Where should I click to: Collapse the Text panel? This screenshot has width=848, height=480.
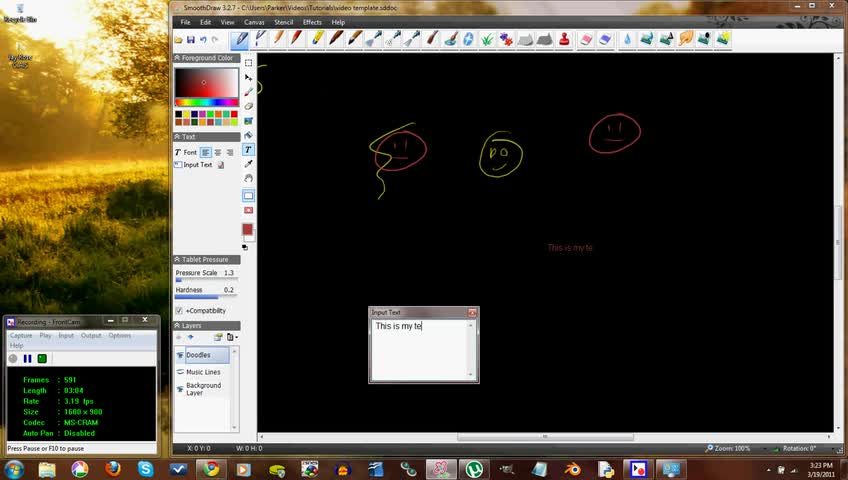[x=177, y=137]
